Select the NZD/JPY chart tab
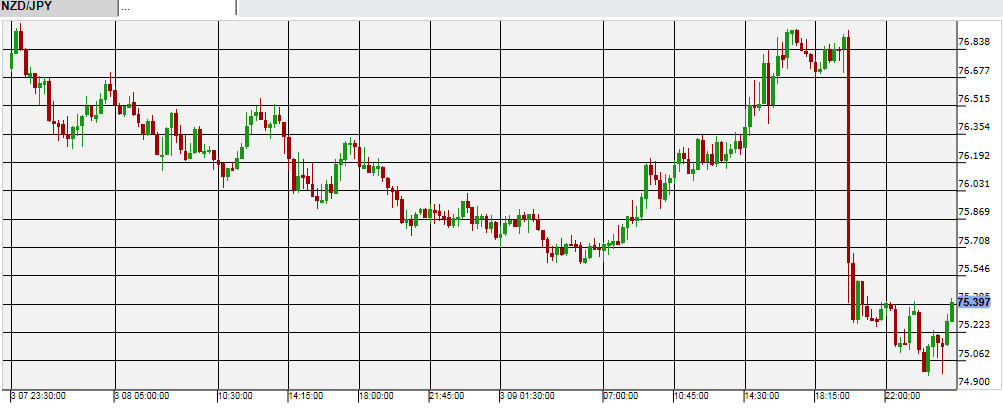1003x412 pixels. pyautogui.click(x=58, y=8)
